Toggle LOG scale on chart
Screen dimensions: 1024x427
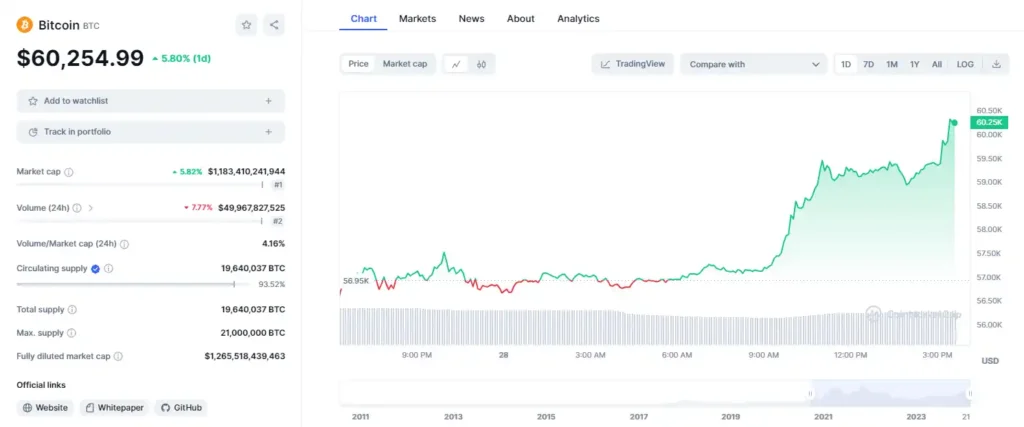point(965,64)
